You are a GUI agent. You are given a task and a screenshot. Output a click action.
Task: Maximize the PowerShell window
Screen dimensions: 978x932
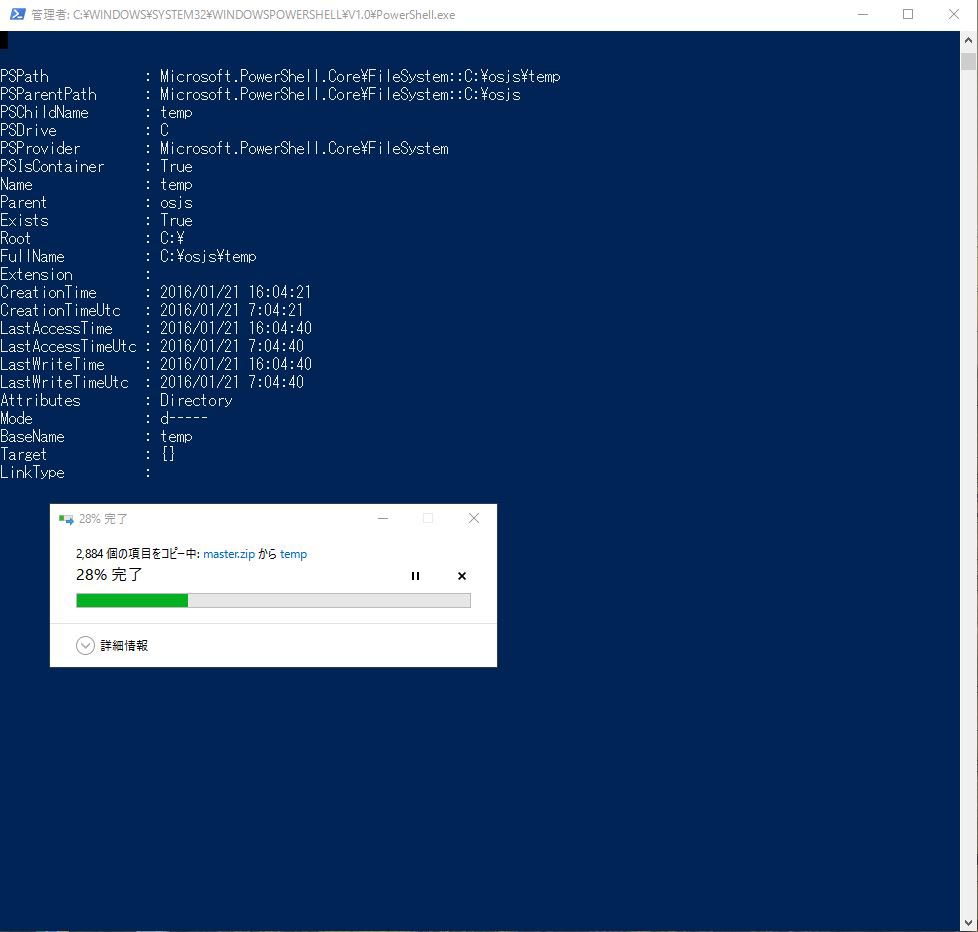[x=908, y=14]
